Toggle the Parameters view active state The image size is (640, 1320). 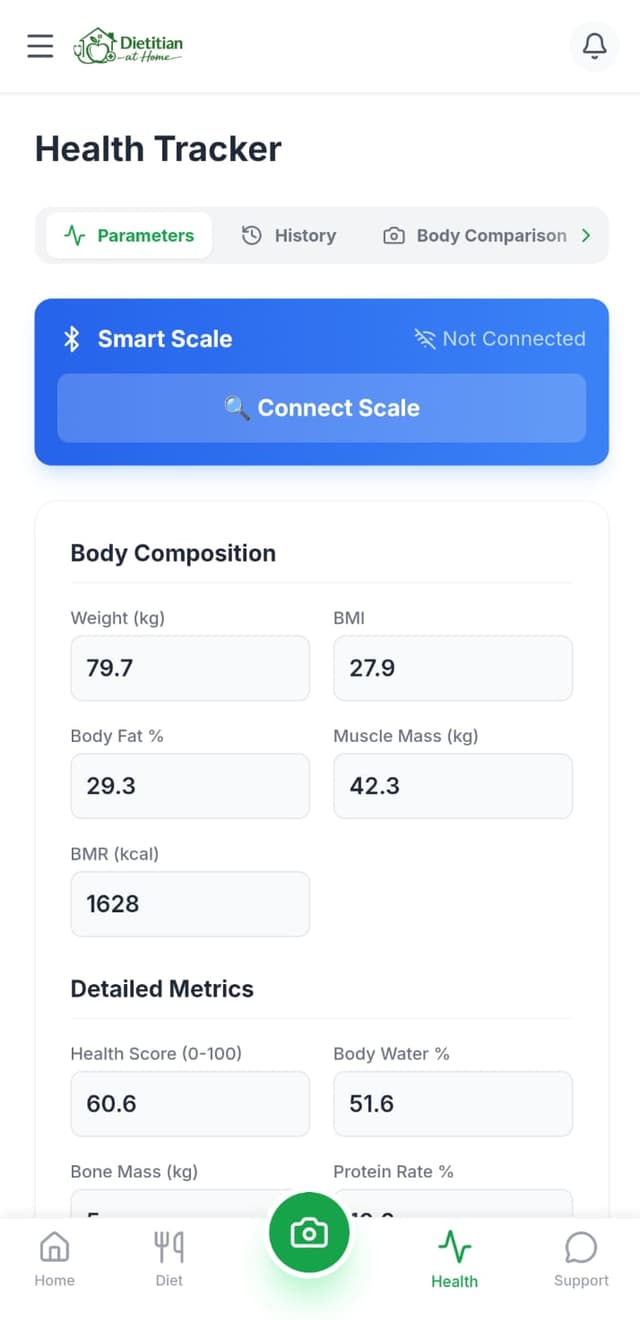click(129, 235)
